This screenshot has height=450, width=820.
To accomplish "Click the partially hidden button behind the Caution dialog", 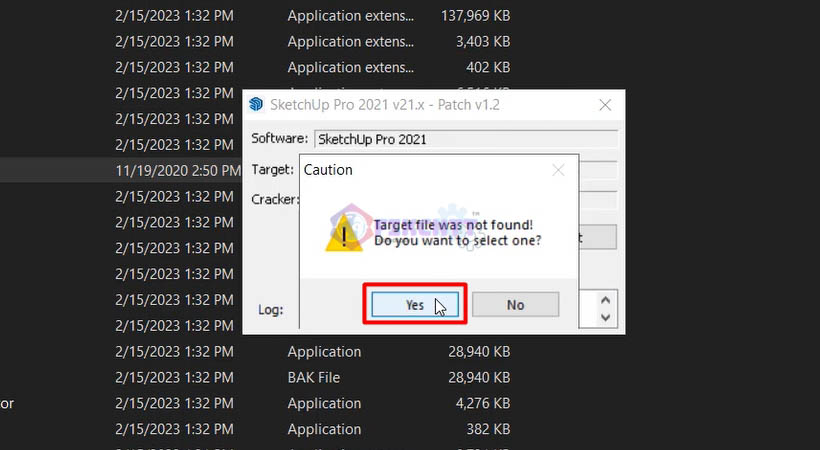I will (x=598, y=238).
